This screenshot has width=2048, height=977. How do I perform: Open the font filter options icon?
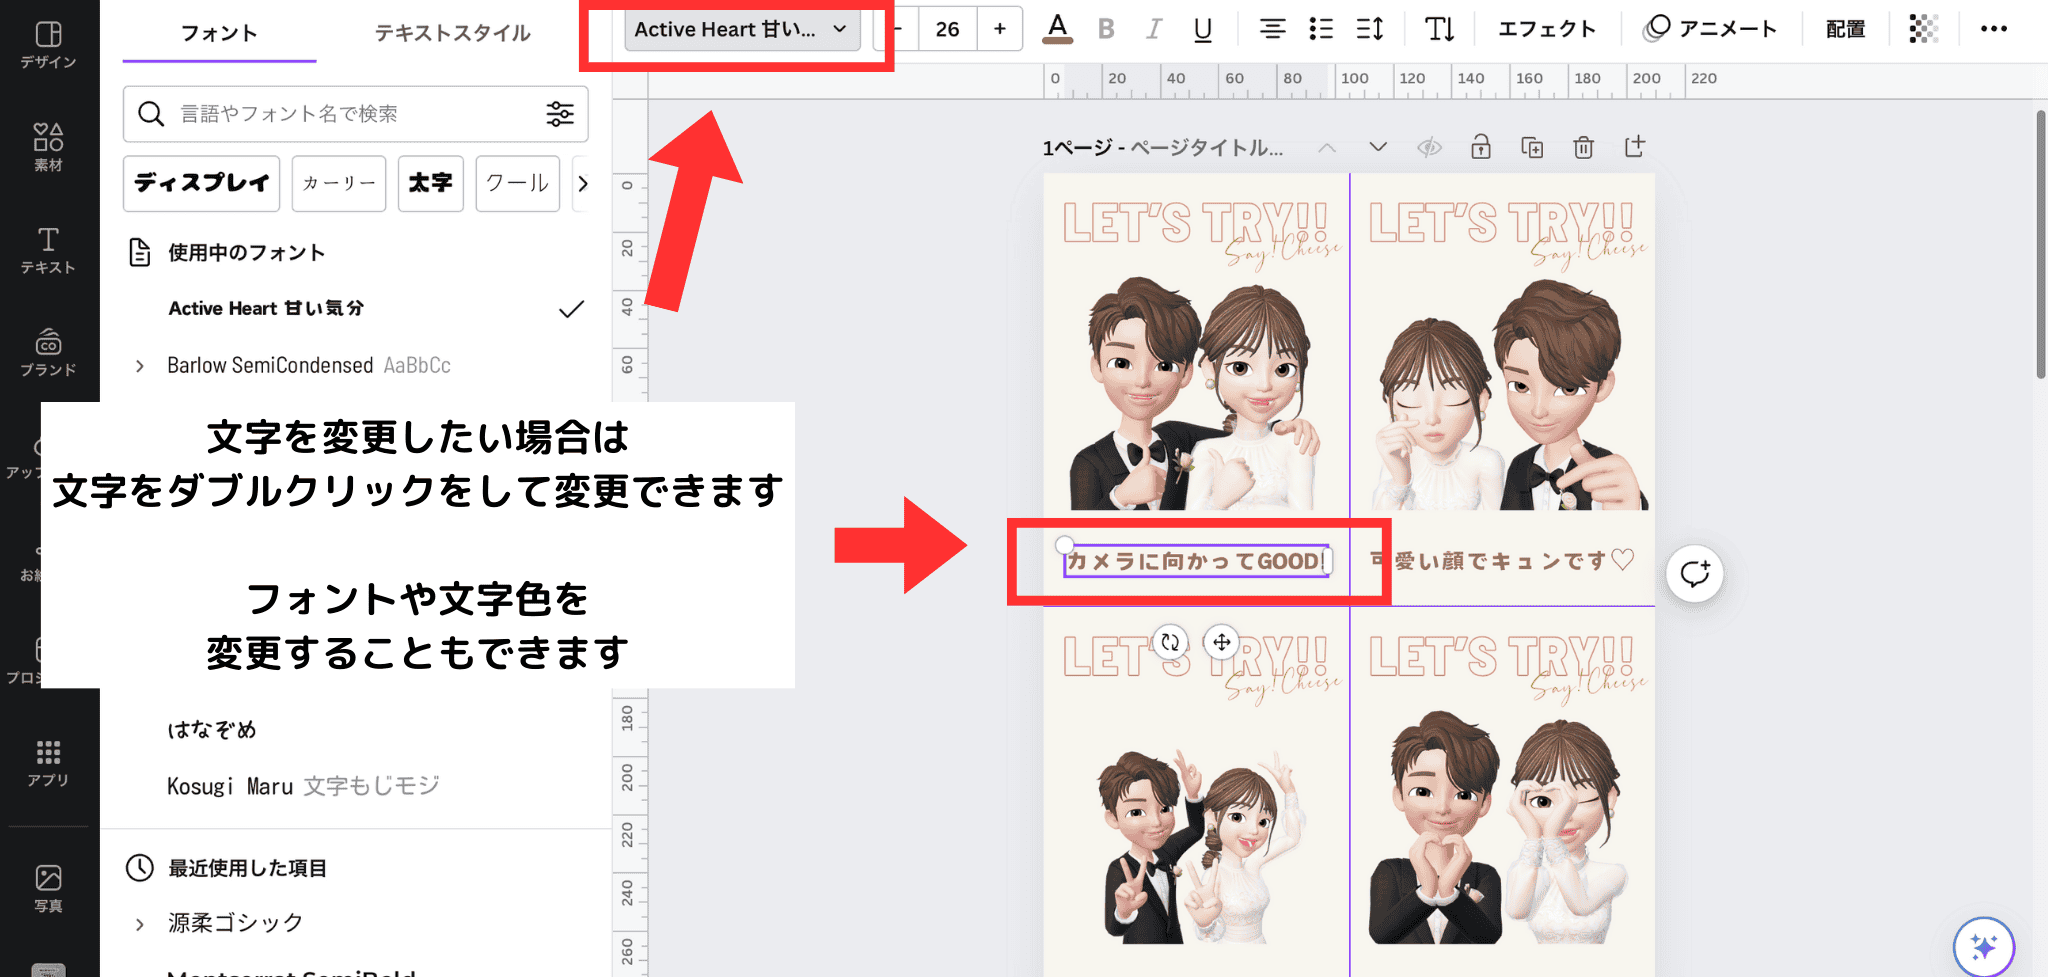(560, 114)
